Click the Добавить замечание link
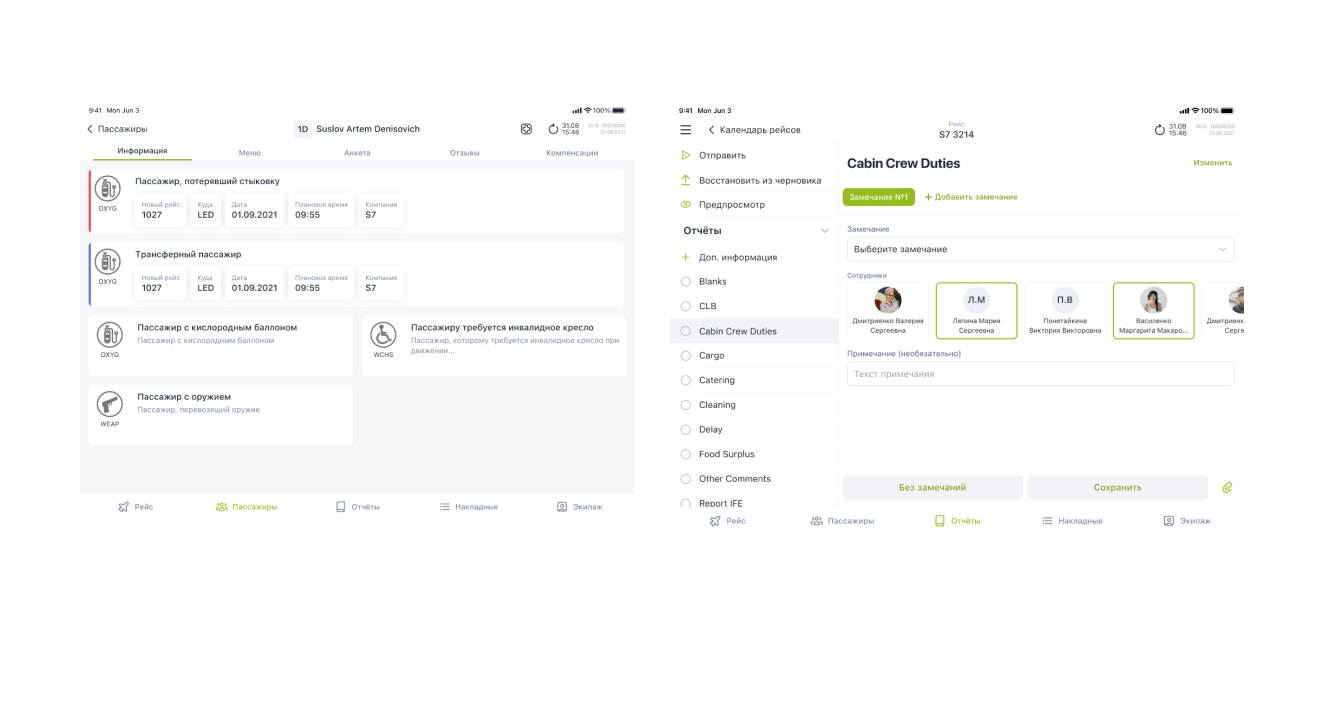 click(970, 197)
